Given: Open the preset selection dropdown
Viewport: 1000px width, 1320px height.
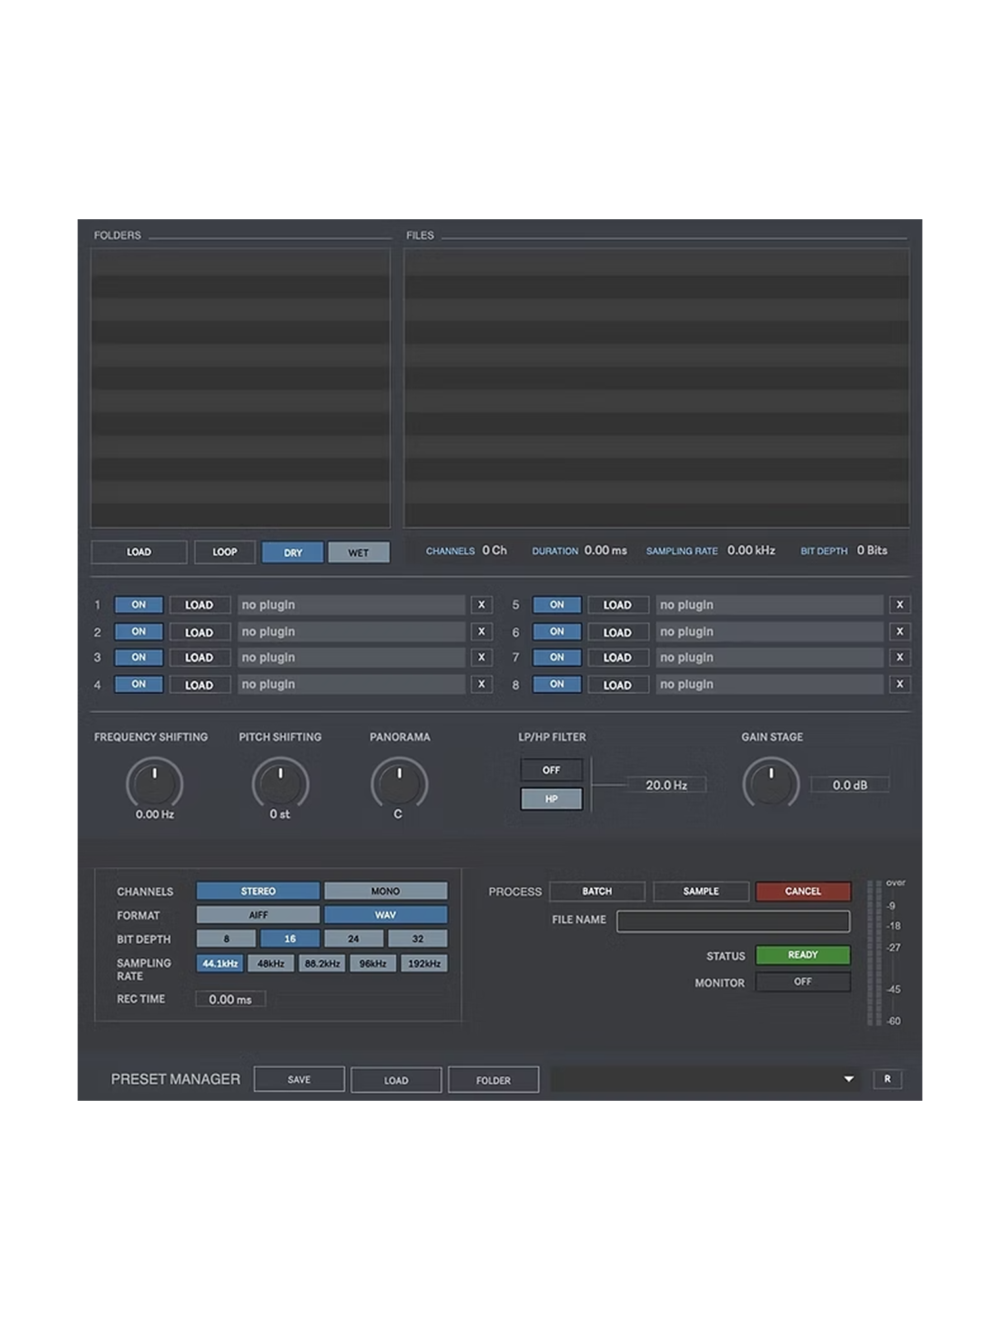Looking at the screenshot, I should click(848, 1079).
